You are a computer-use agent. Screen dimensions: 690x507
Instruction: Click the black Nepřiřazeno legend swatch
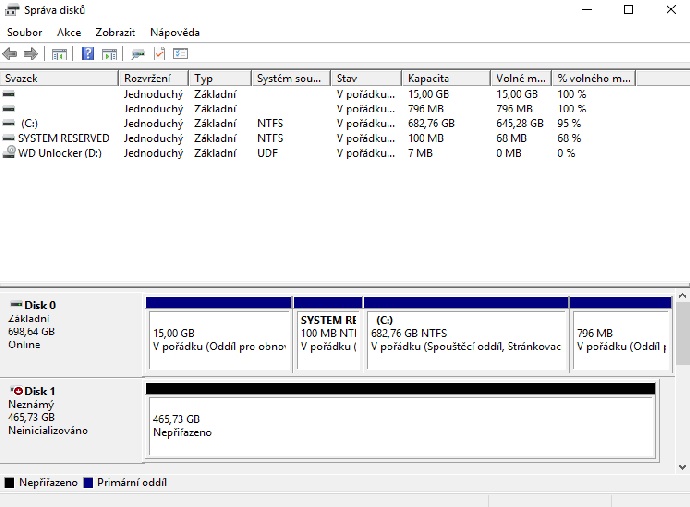9,483
